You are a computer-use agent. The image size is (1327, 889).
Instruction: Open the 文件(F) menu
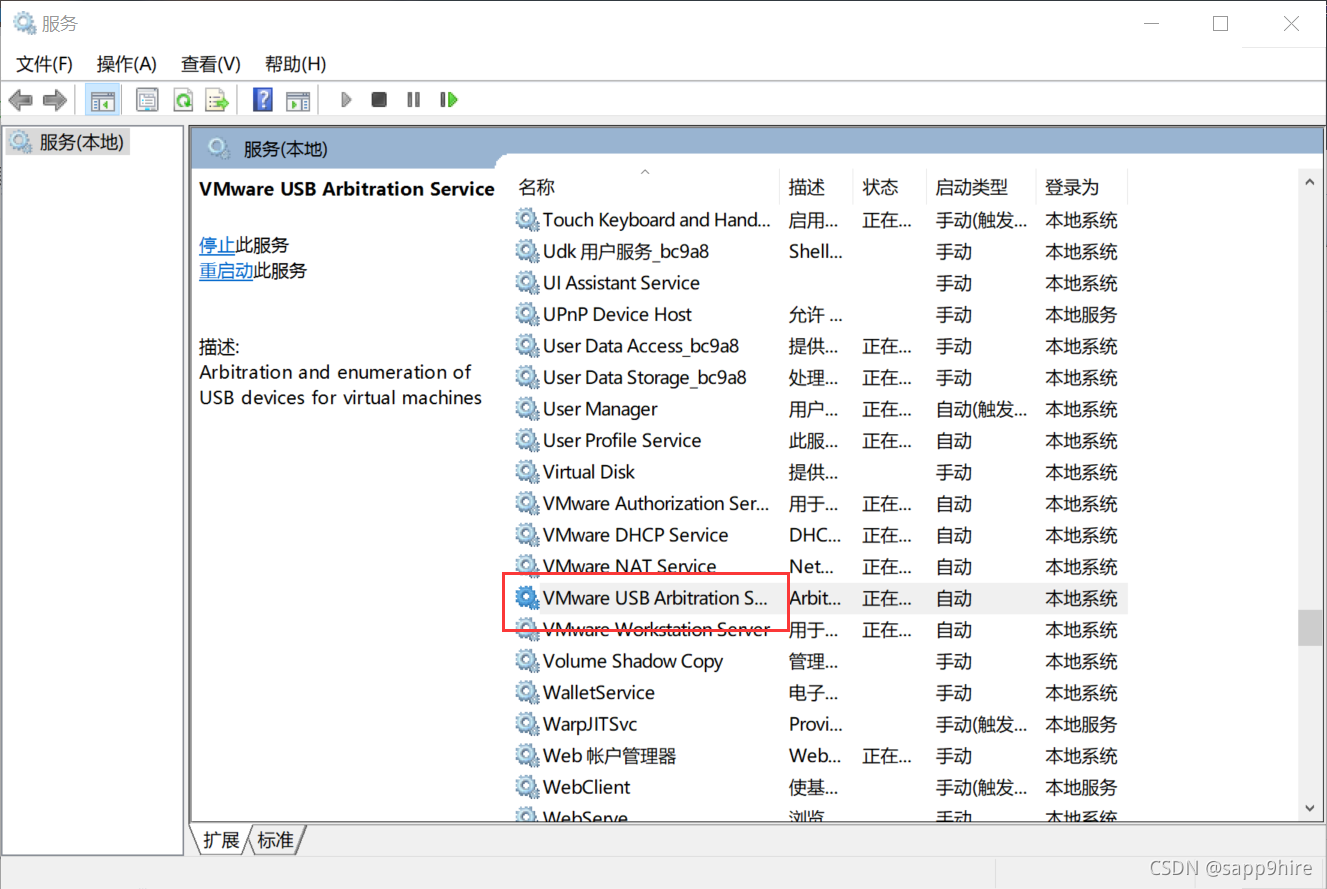tap(44, 64)
